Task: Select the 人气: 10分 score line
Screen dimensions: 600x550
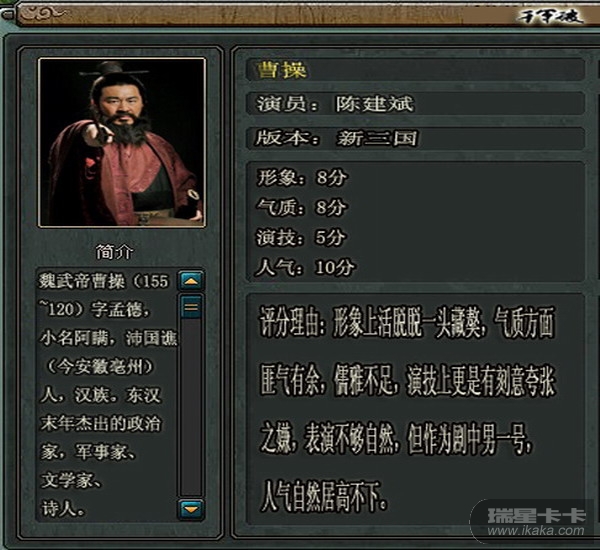Action: [x=305, y=267]
